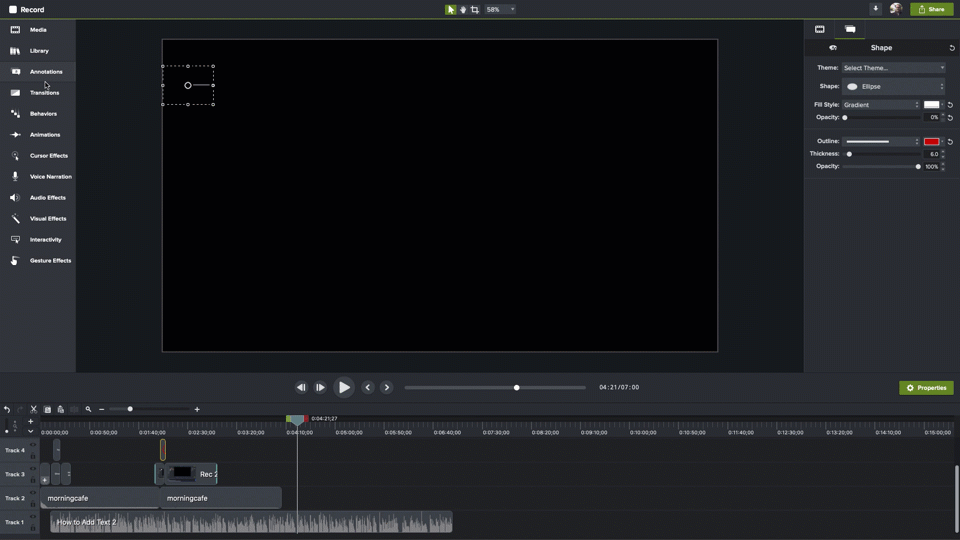
Task: Toggle visibility eye for Track 2
Action: coord(33,493)
